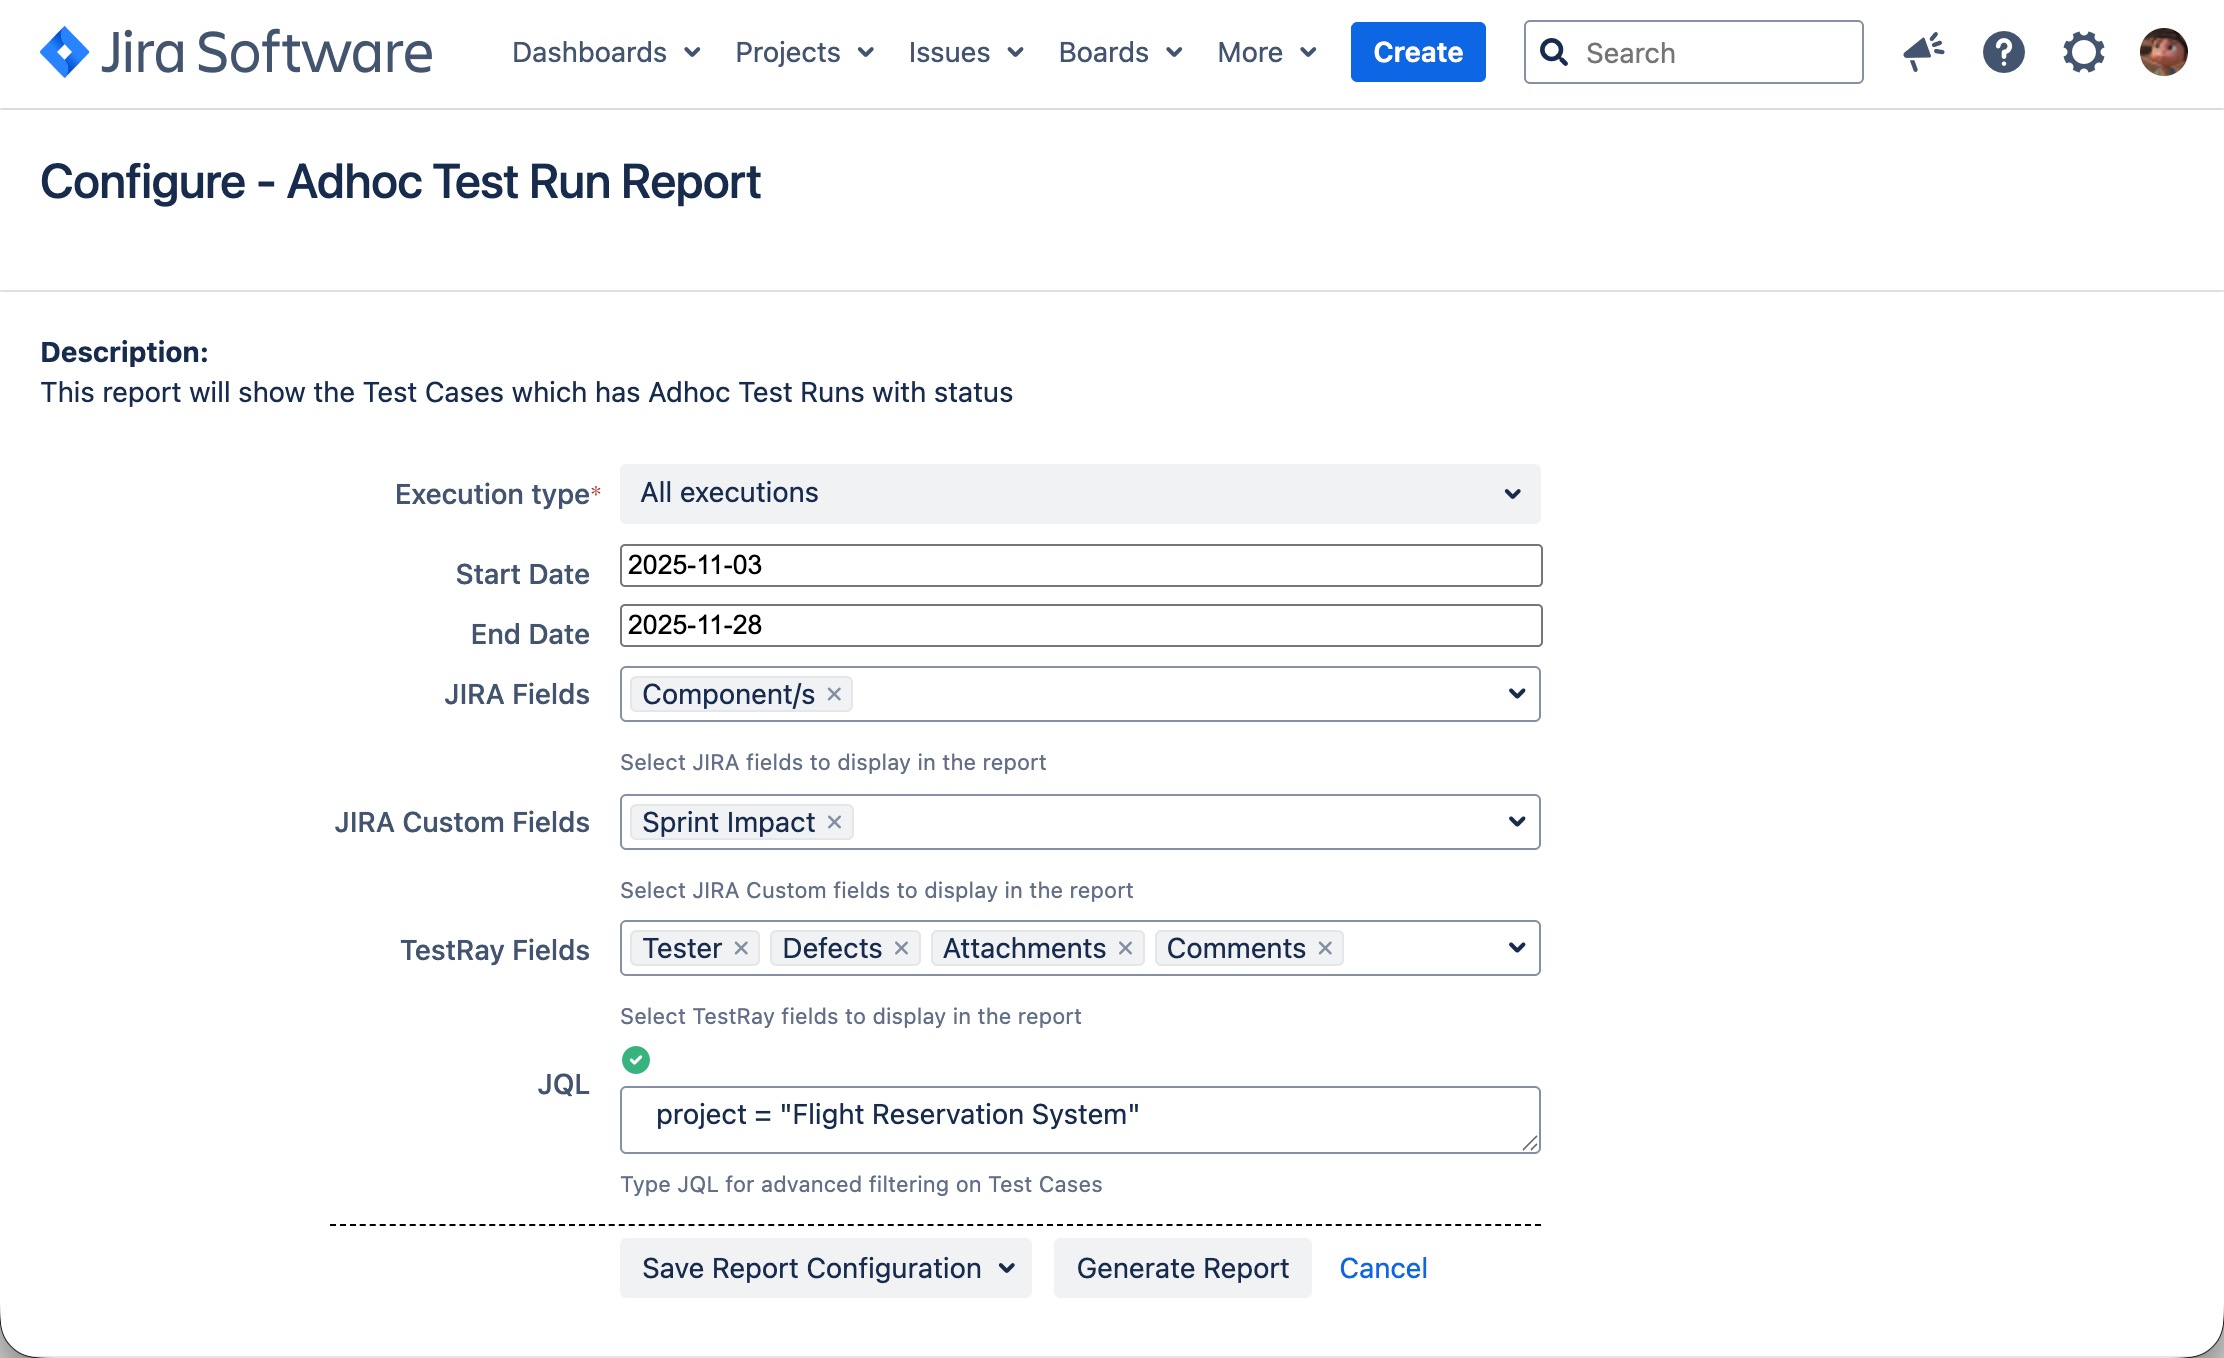Open the user profile avatar

[x=2163, y=52]
